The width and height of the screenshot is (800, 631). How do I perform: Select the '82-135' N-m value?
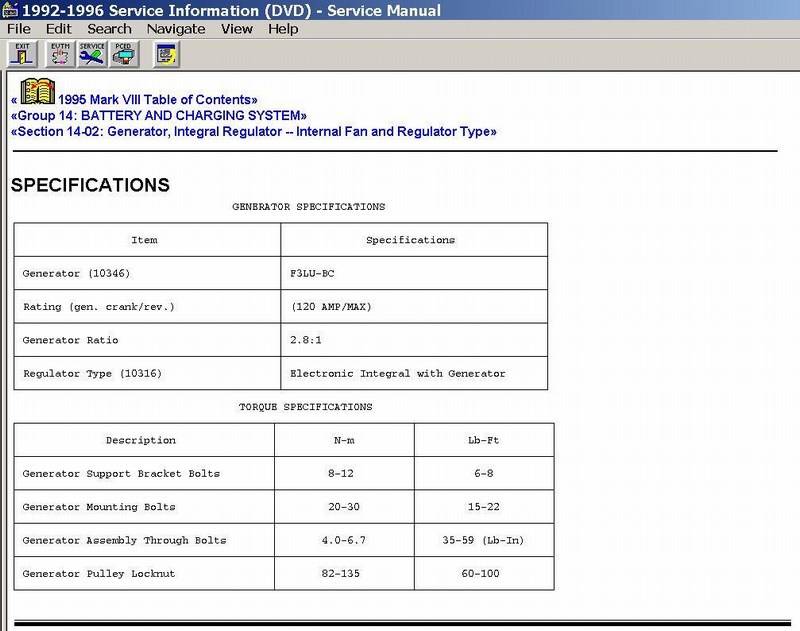pyautogui.click(x=340, y=574)
